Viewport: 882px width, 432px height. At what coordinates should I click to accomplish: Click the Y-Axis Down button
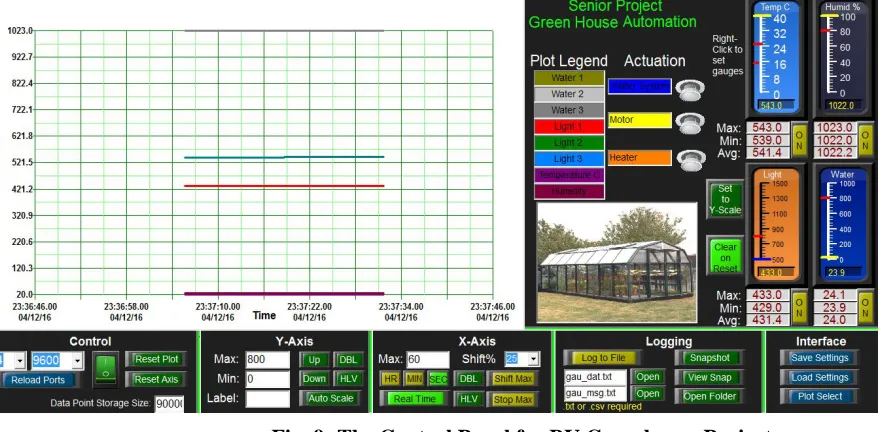[314, 379]
